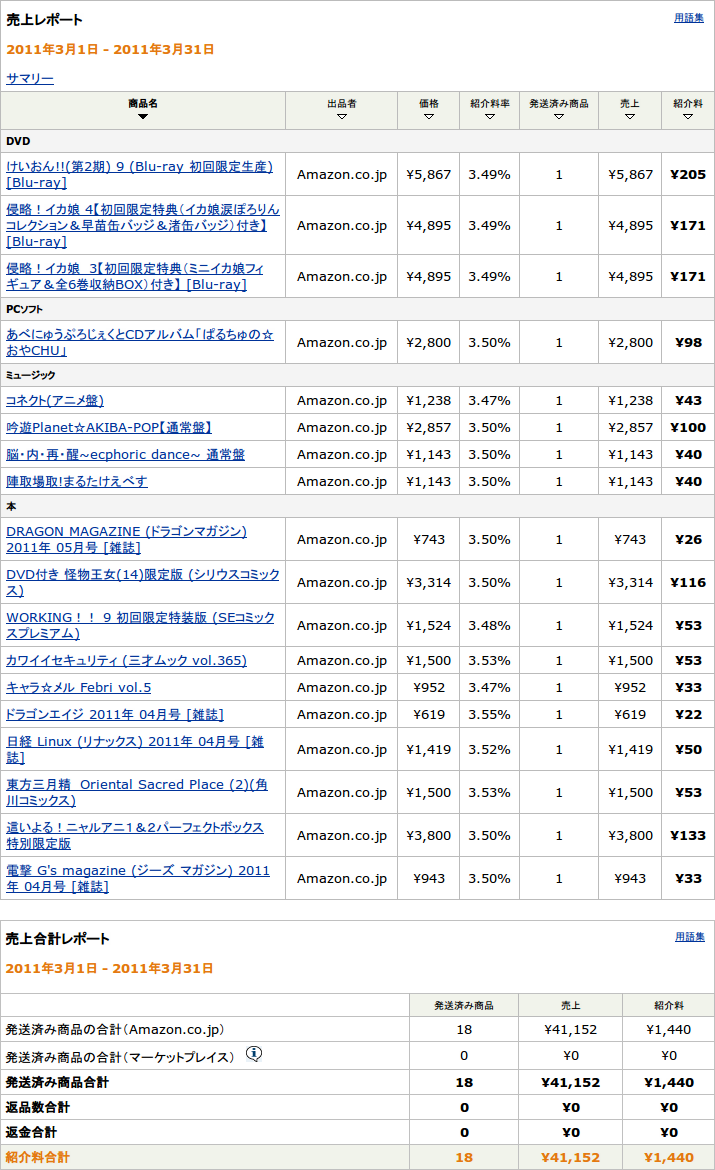Open キャラ☆メル Febri vol.5 link
Viewport: 715px width, 1170px height.
click(x=79, y=687)
